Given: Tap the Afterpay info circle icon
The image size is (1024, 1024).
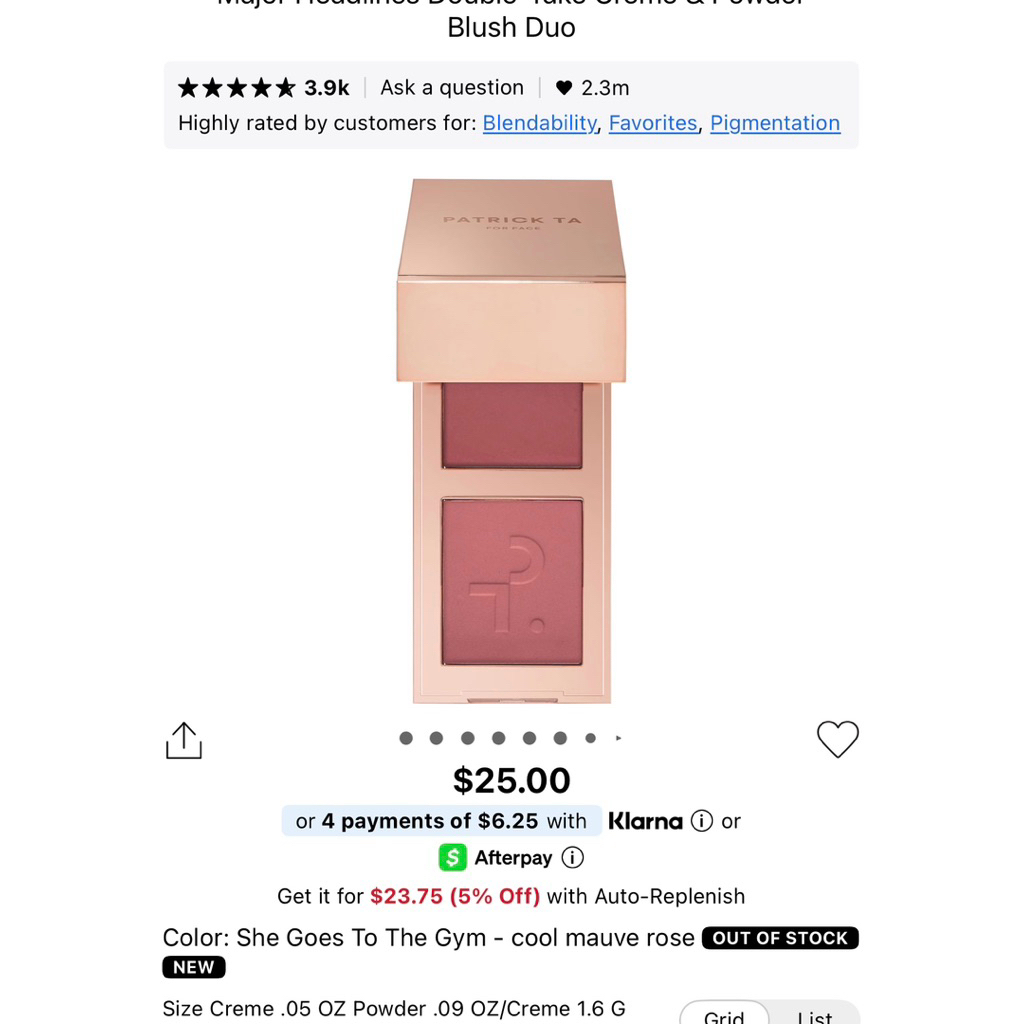Looking at the screenshot, I should click(x=572, y=857).
